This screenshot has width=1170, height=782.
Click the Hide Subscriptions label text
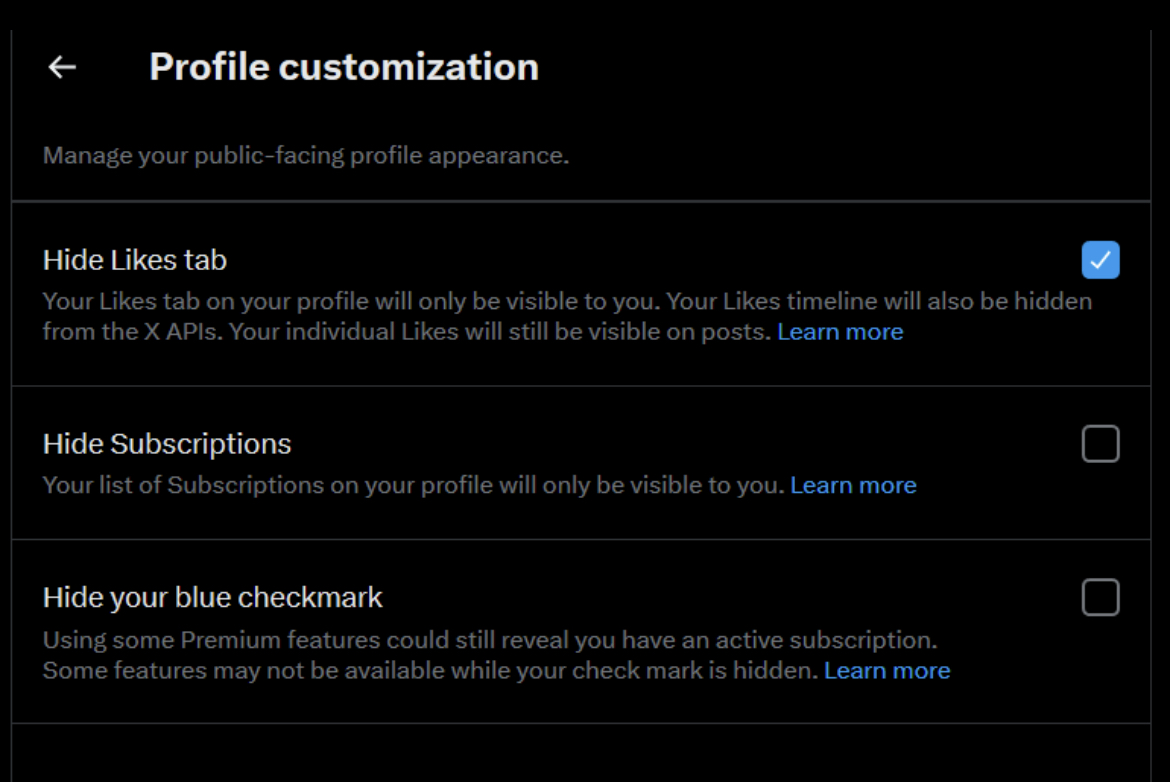pos(167,444)
